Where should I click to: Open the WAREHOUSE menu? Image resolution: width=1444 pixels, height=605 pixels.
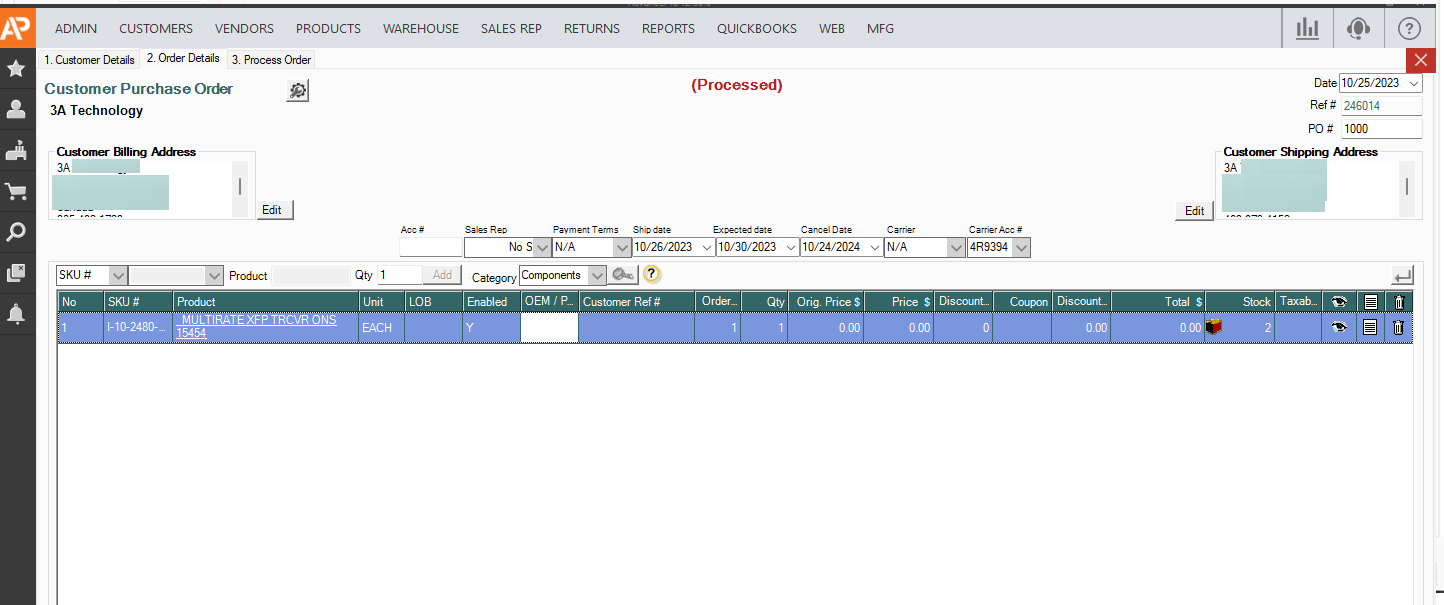(x=421, y=28)
